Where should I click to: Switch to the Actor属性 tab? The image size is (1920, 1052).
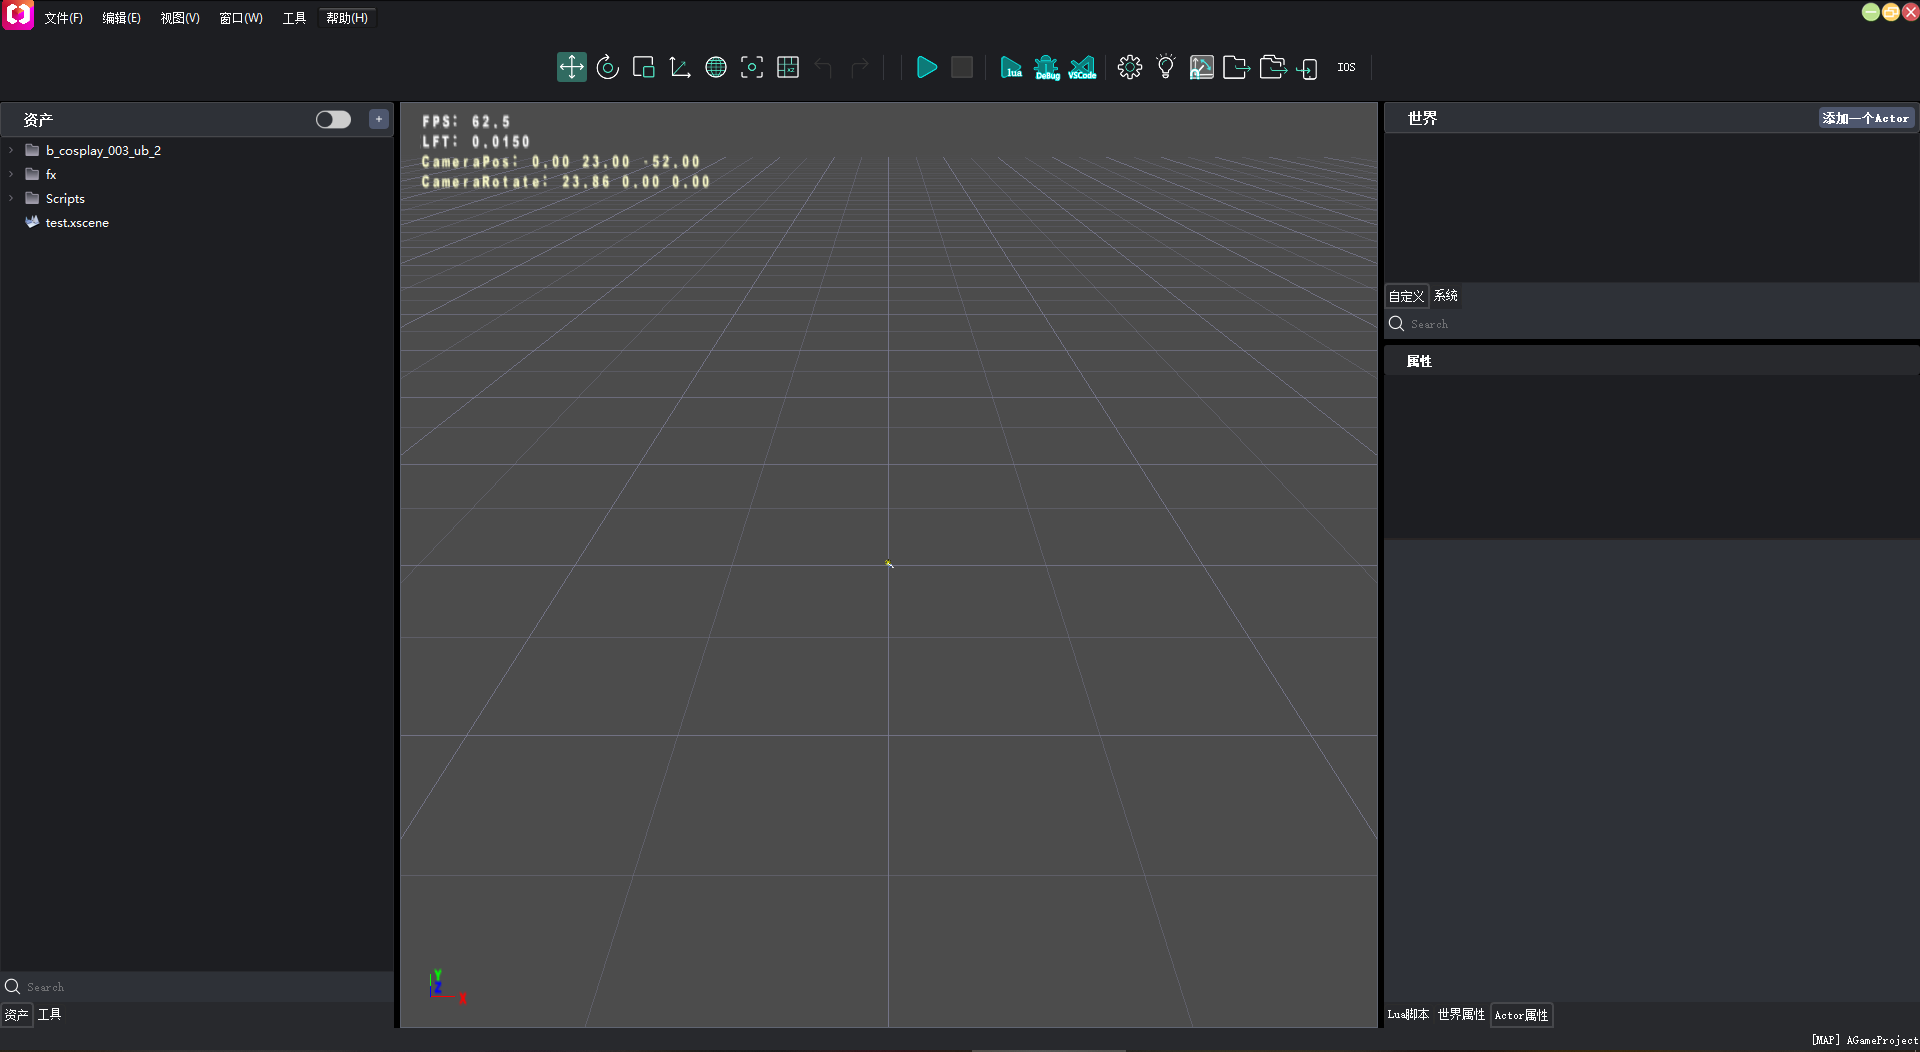(1521, 1014)
